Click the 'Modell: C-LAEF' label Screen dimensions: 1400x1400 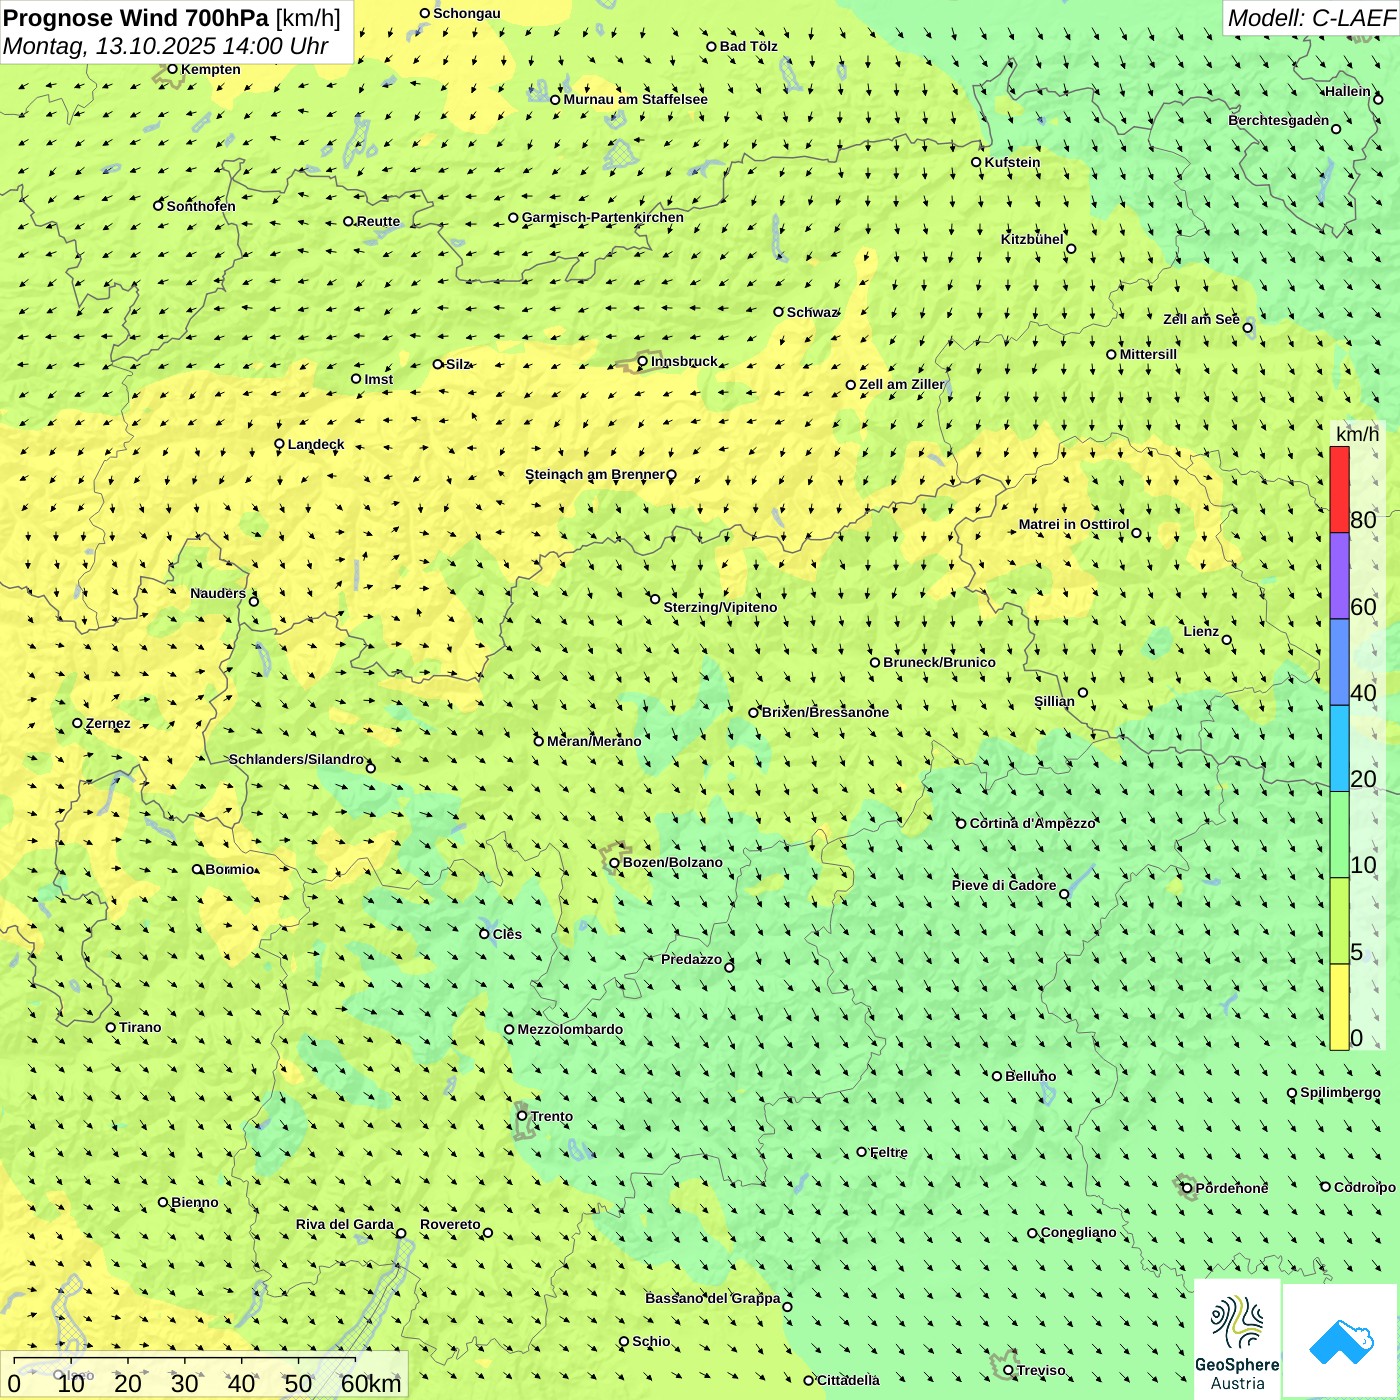pos(1311,18)
